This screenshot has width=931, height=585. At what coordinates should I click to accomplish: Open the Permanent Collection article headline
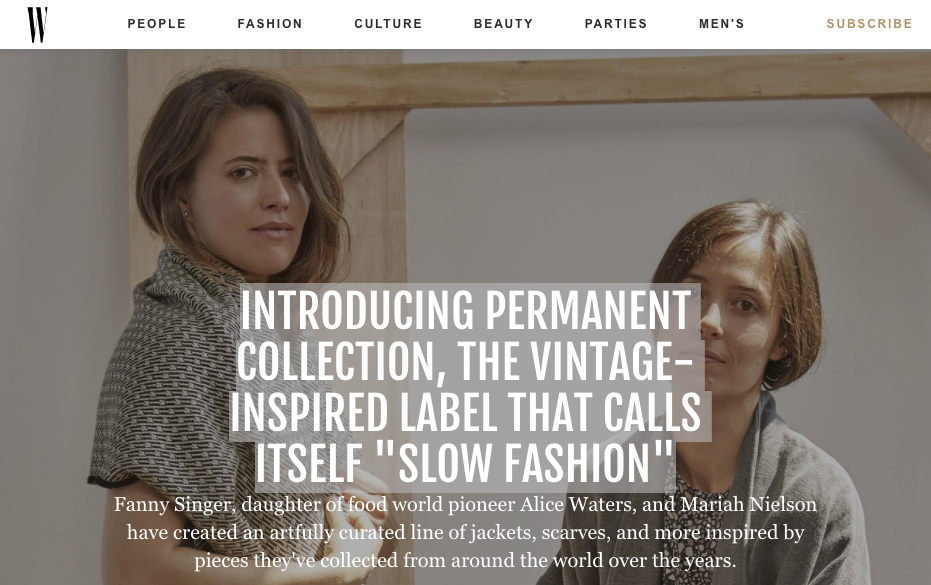466,387
